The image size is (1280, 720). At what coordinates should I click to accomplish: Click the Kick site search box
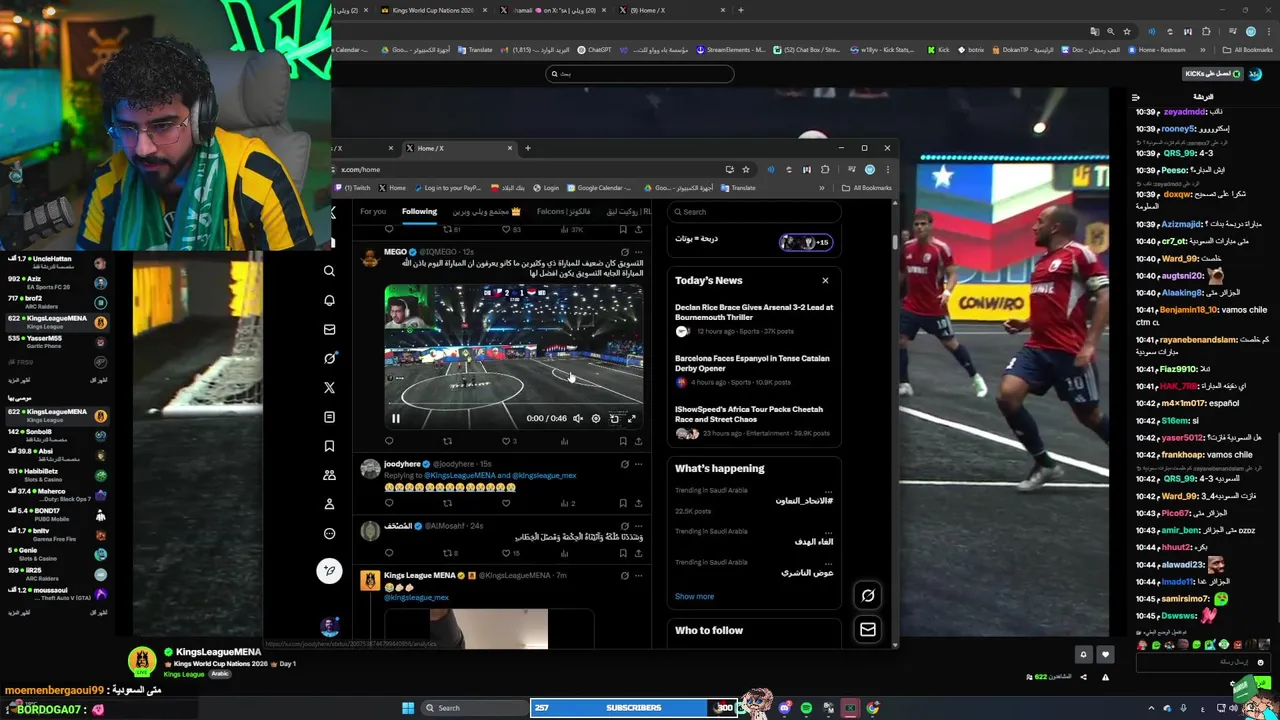(x=640, y=73)
